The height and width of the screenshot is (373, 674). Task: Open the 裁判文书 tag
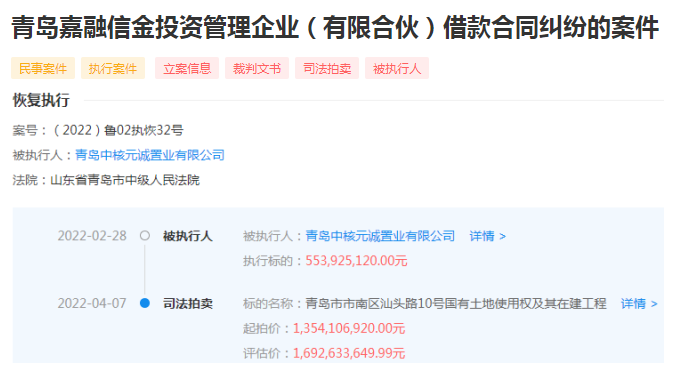coord(257,68)
